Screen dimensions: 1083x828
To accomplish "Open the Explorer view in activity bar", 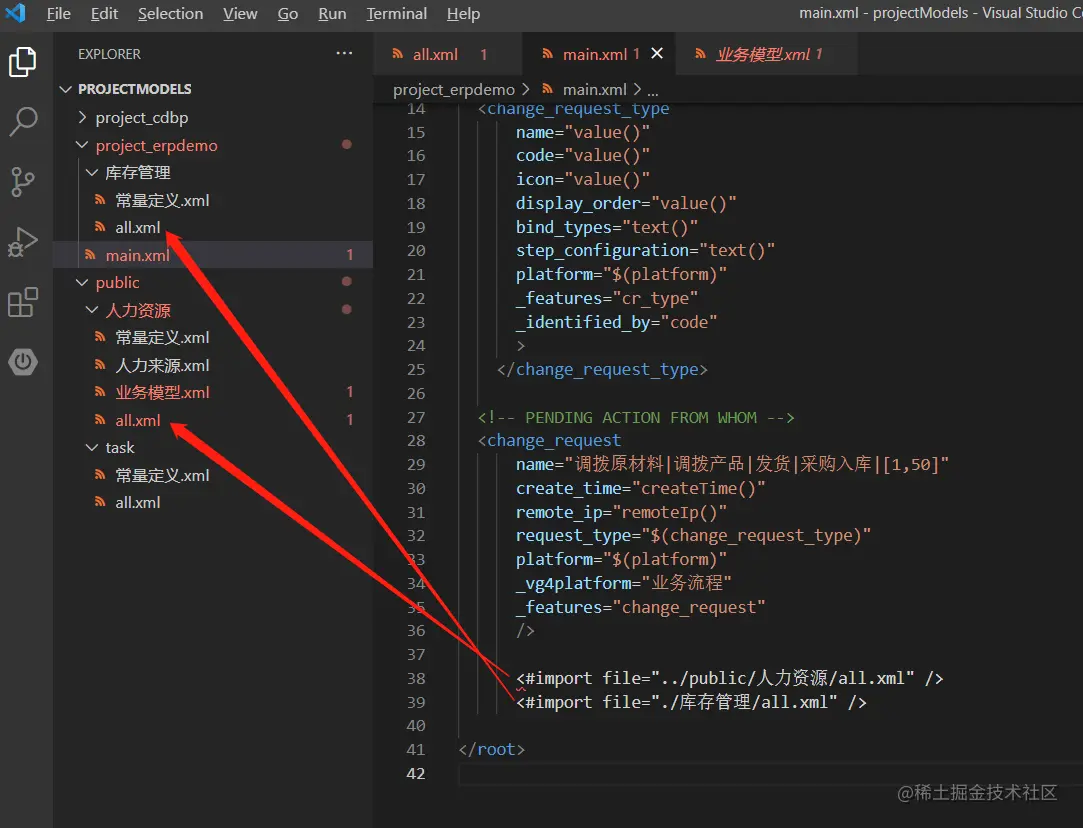I will point(23,61).
